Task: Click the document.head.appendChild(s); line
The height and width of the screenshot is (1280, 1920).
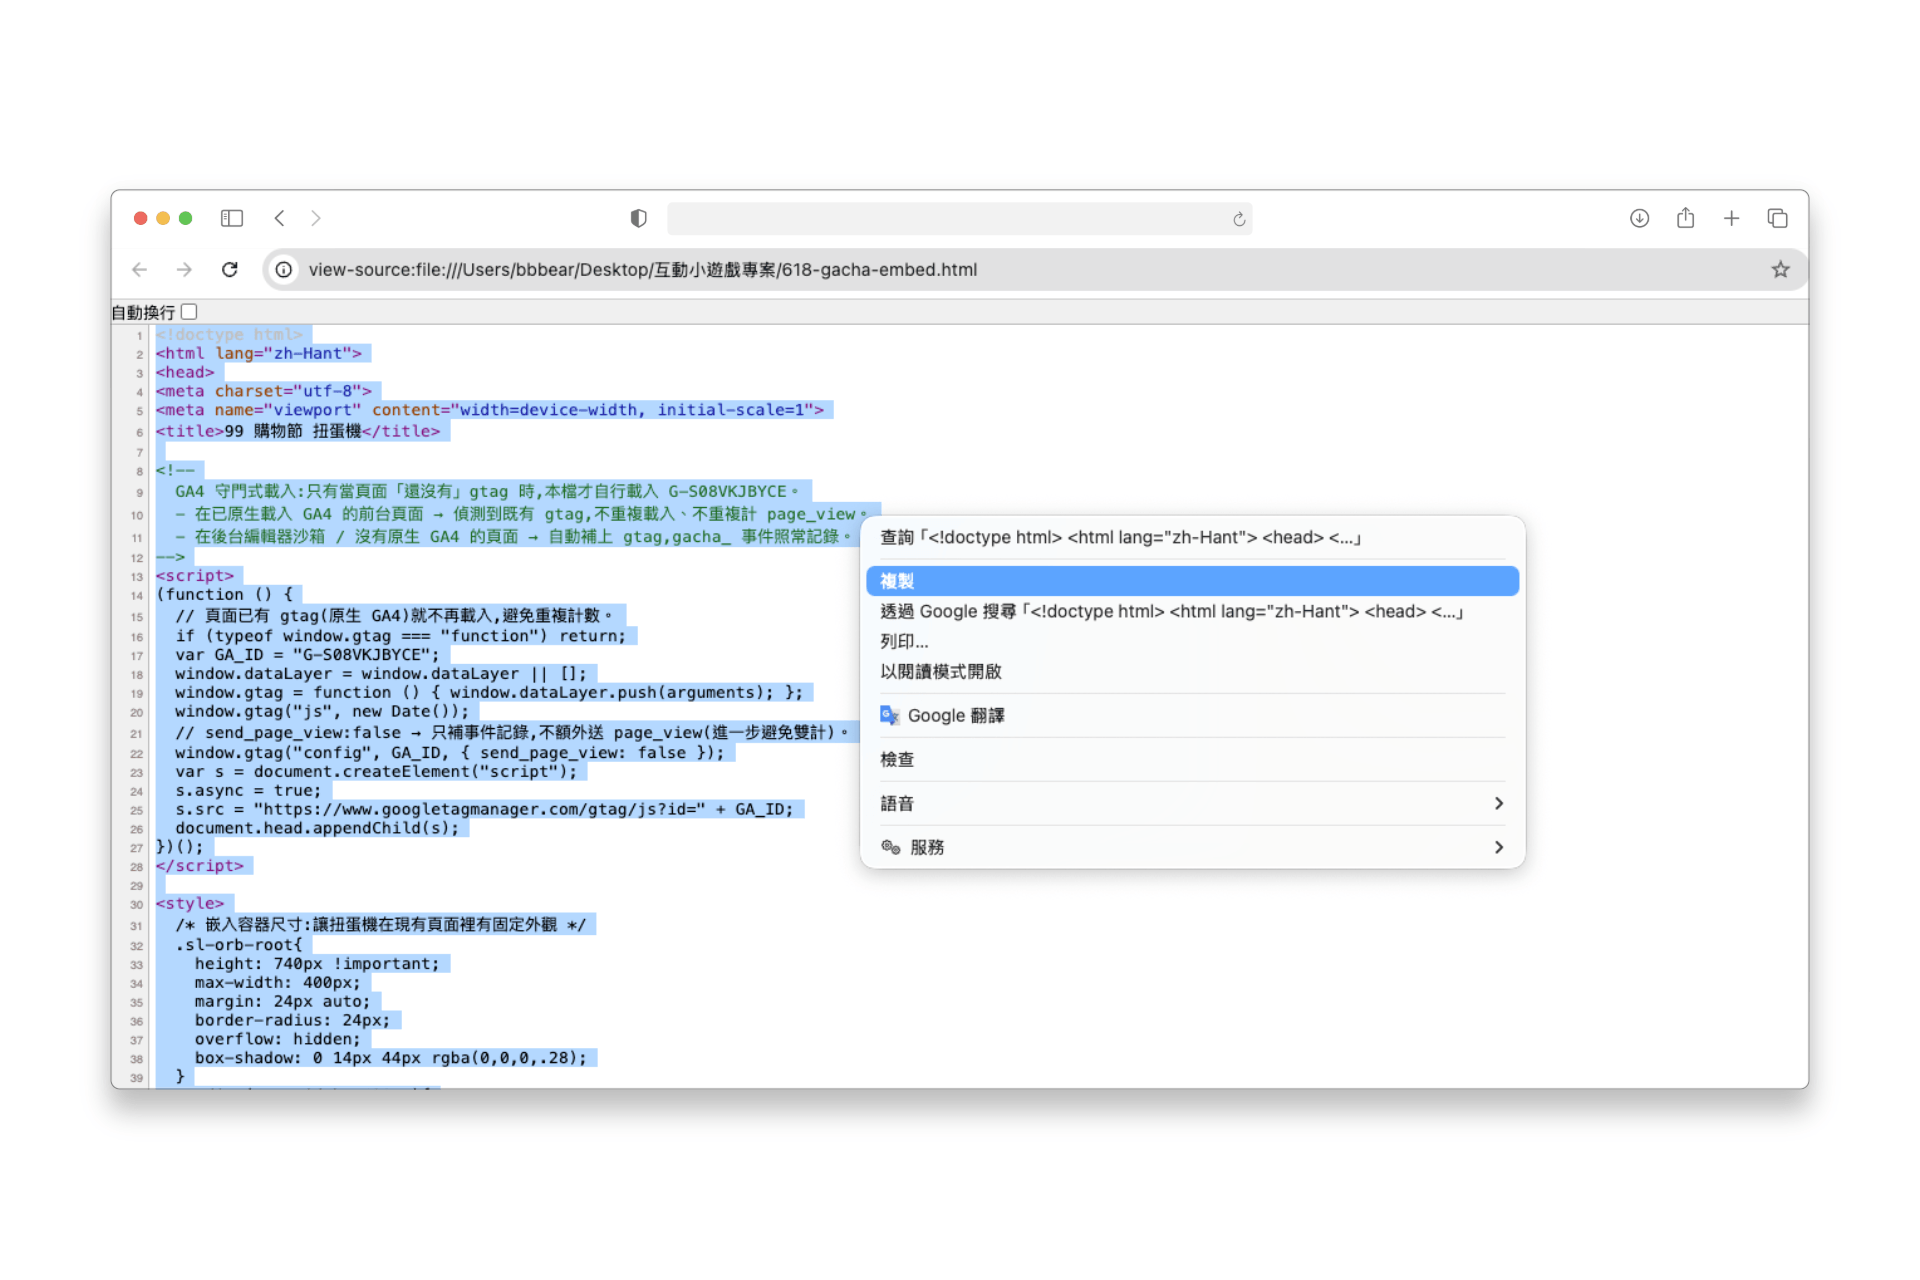Action: (317, 828)
